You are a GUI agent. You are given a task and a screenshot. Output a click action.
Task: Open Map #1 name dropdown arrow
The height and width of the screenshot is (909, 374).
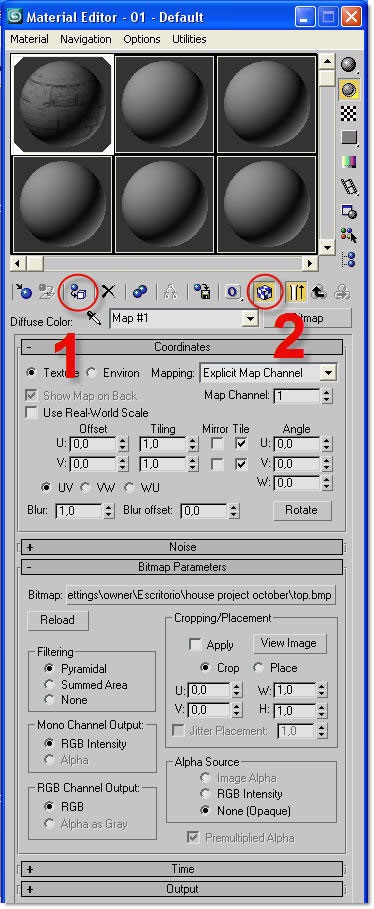(x=250, y=318)
